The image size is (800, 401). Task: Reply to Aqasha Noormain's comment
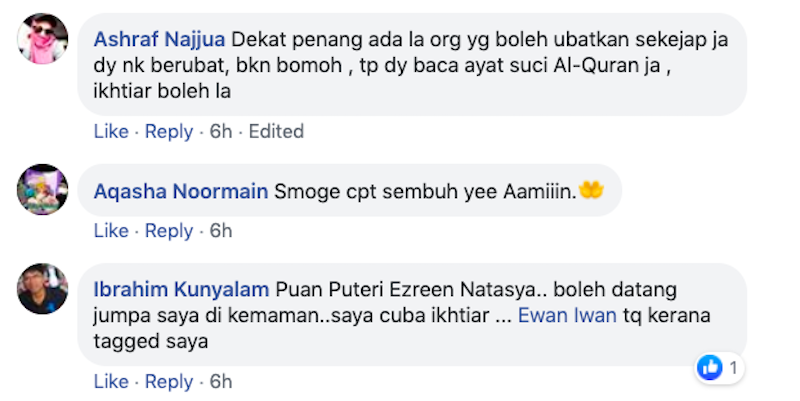pos(169,231)
